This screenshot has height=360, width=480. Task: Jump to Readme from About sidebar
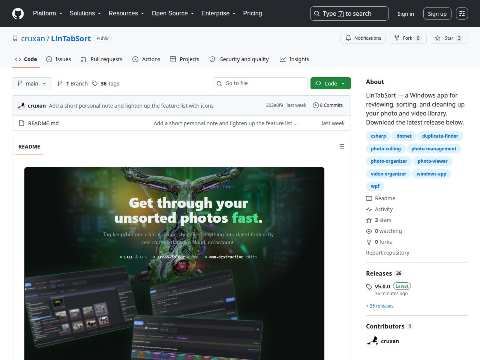pos(381,198)
